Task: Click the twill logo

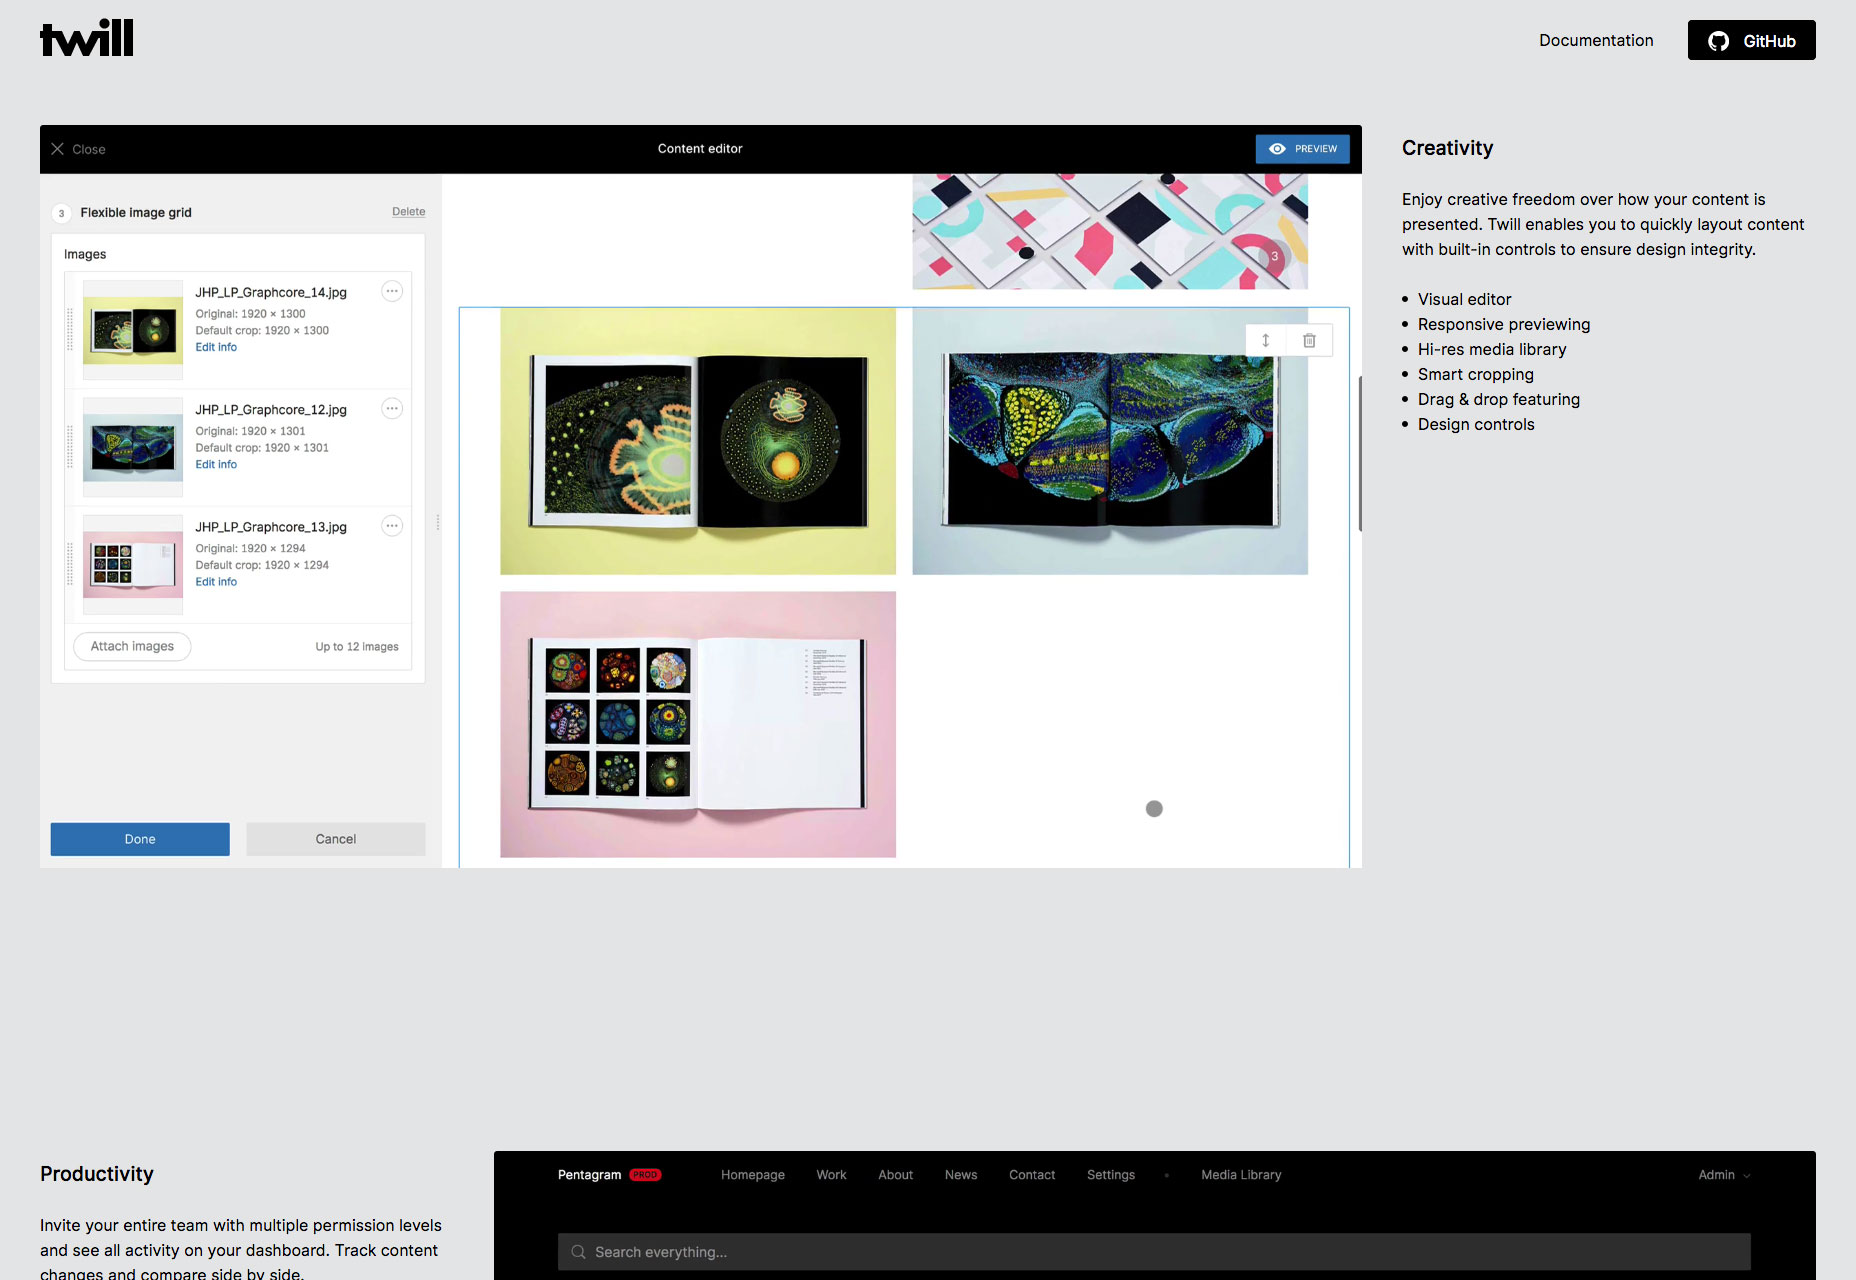Action: (87, 38)
